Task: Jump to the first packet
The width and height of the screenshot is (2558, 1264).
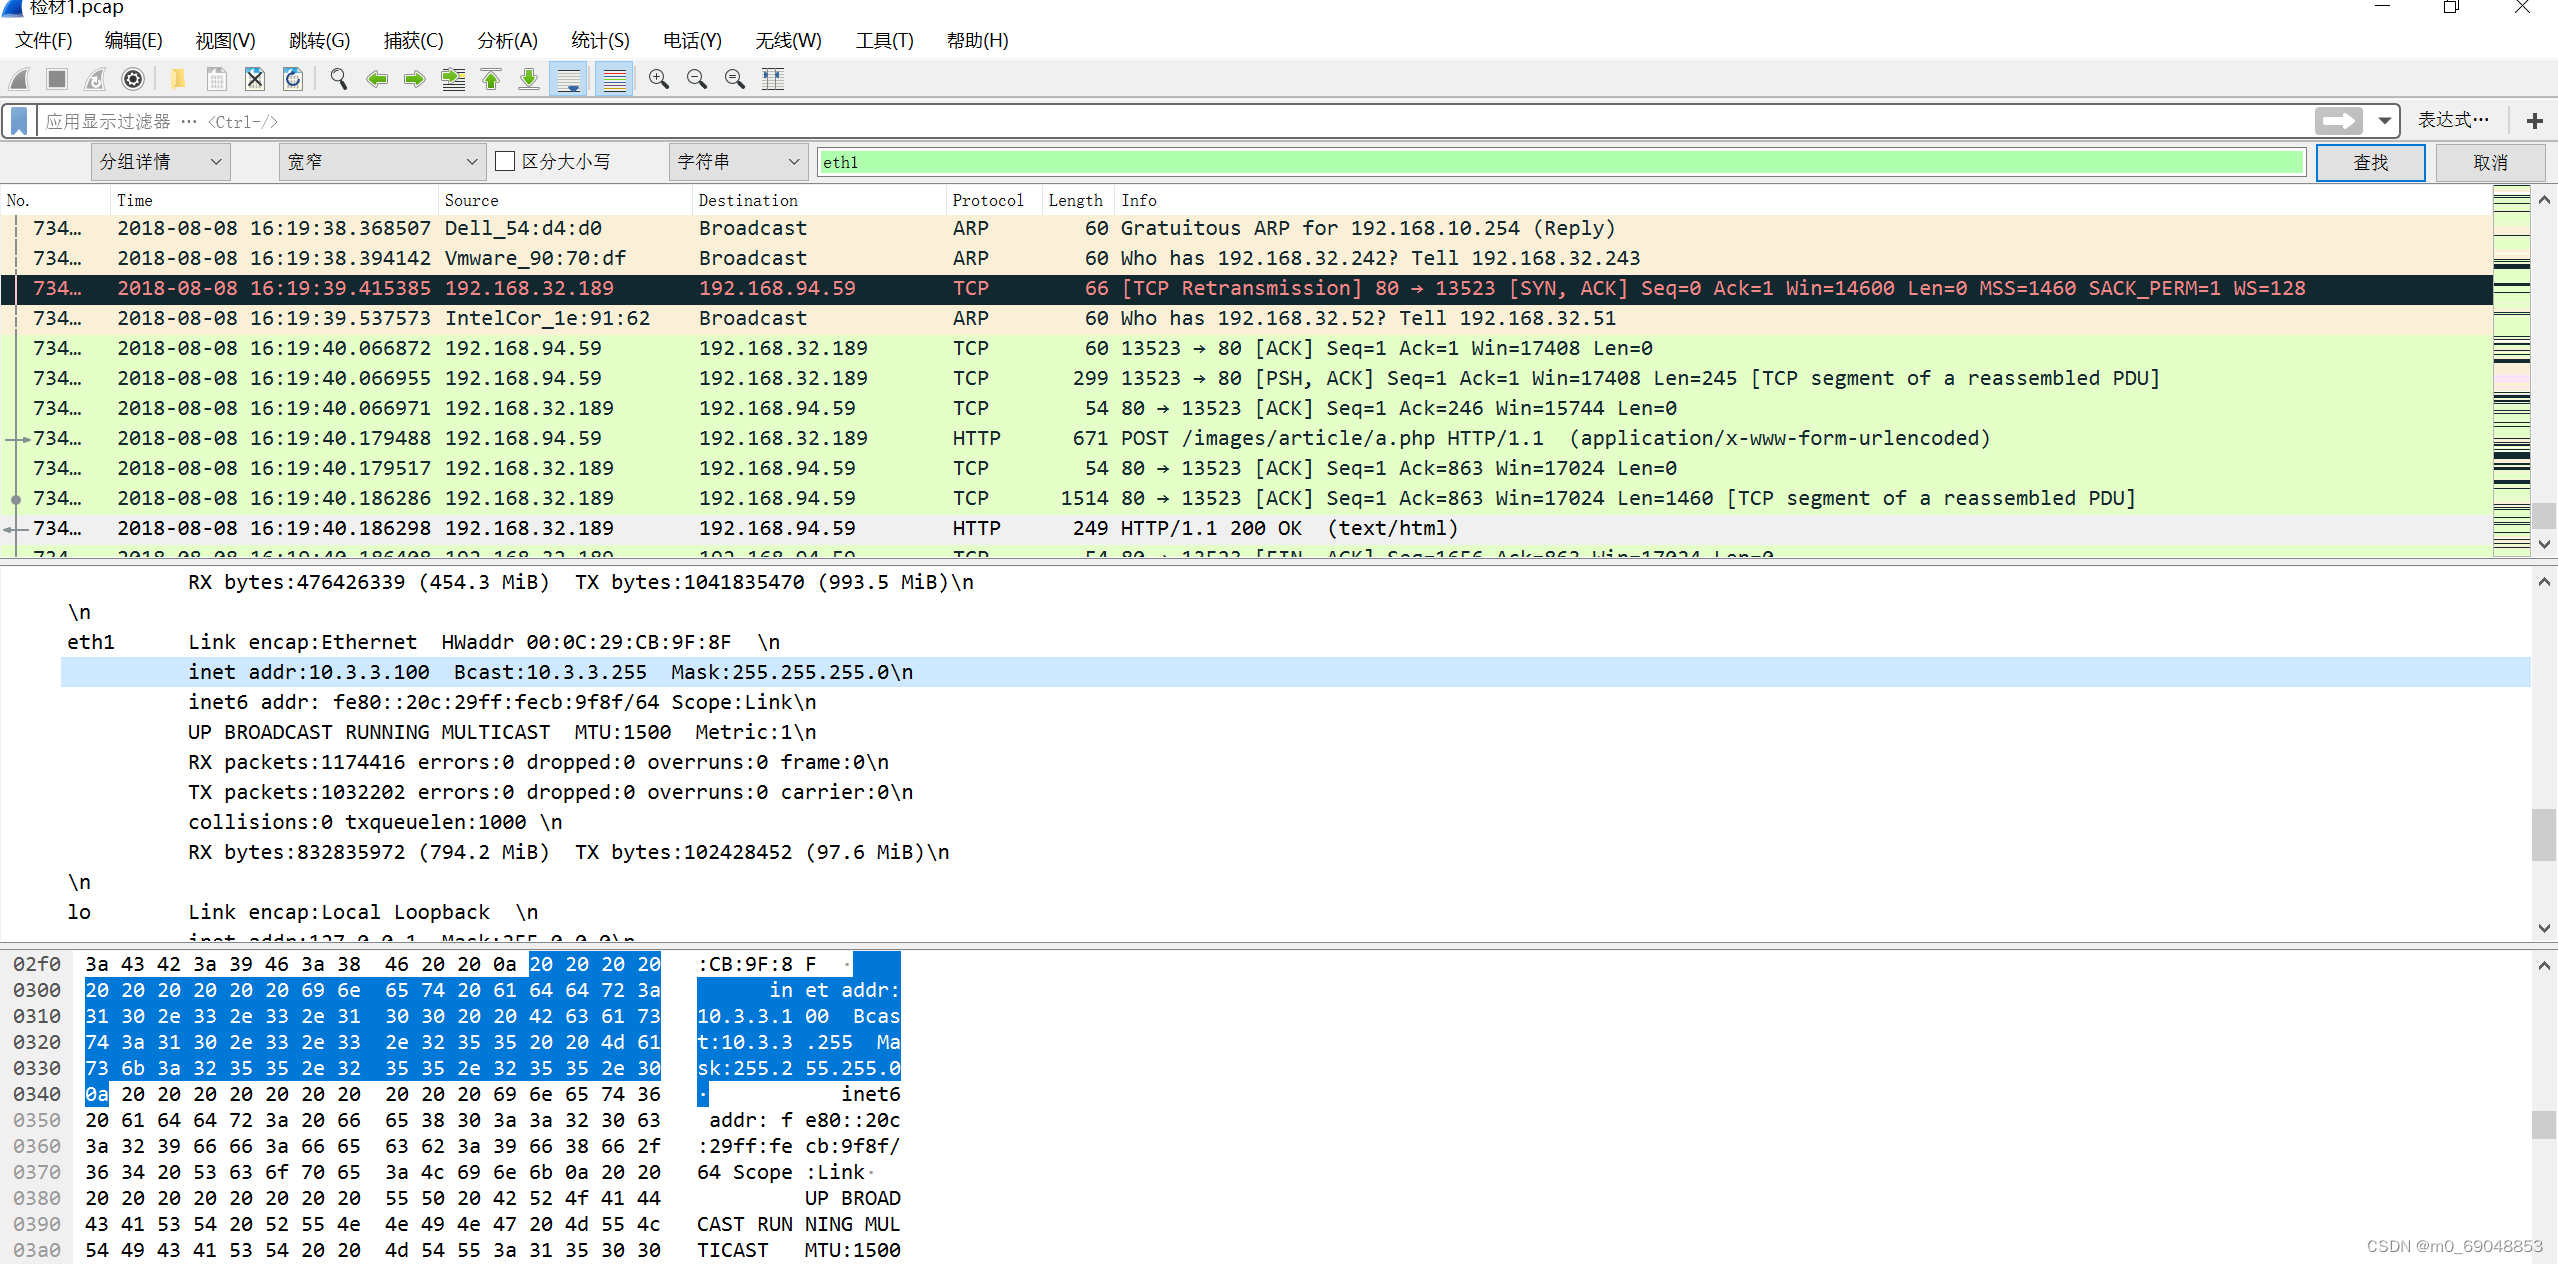Action: click(491, 79)
